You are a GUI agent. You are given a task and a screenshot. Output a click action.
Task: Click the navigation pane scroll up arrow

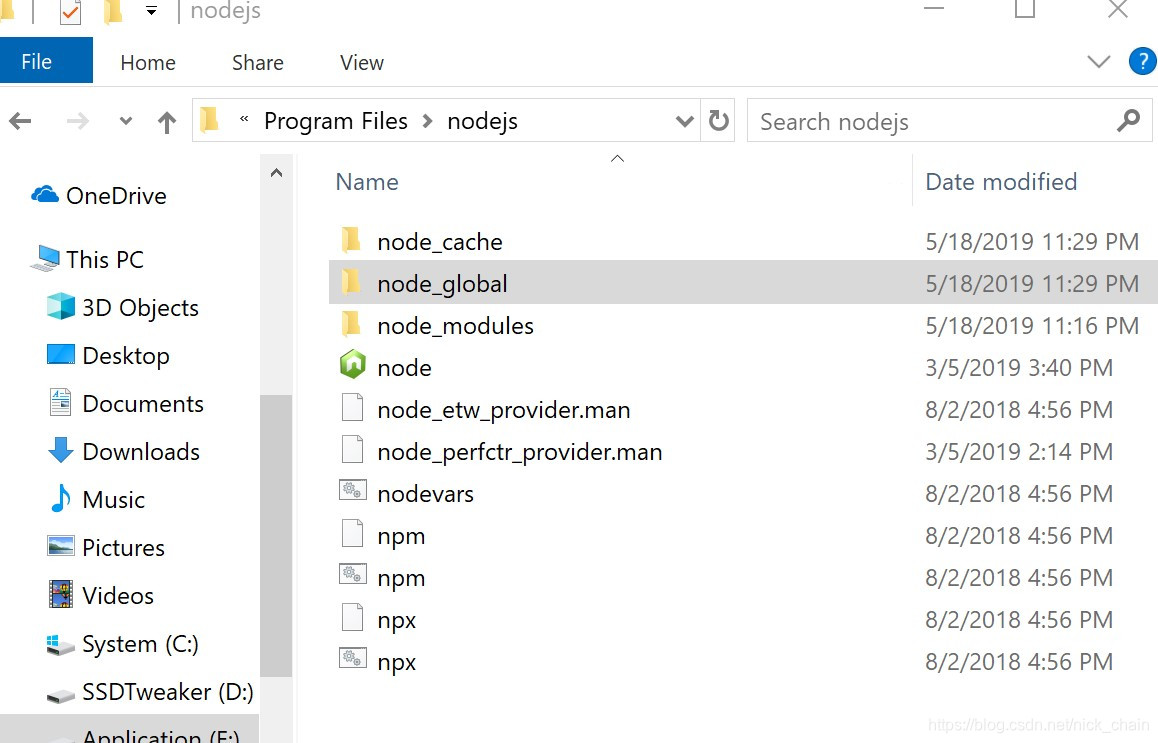click(276, 173)
